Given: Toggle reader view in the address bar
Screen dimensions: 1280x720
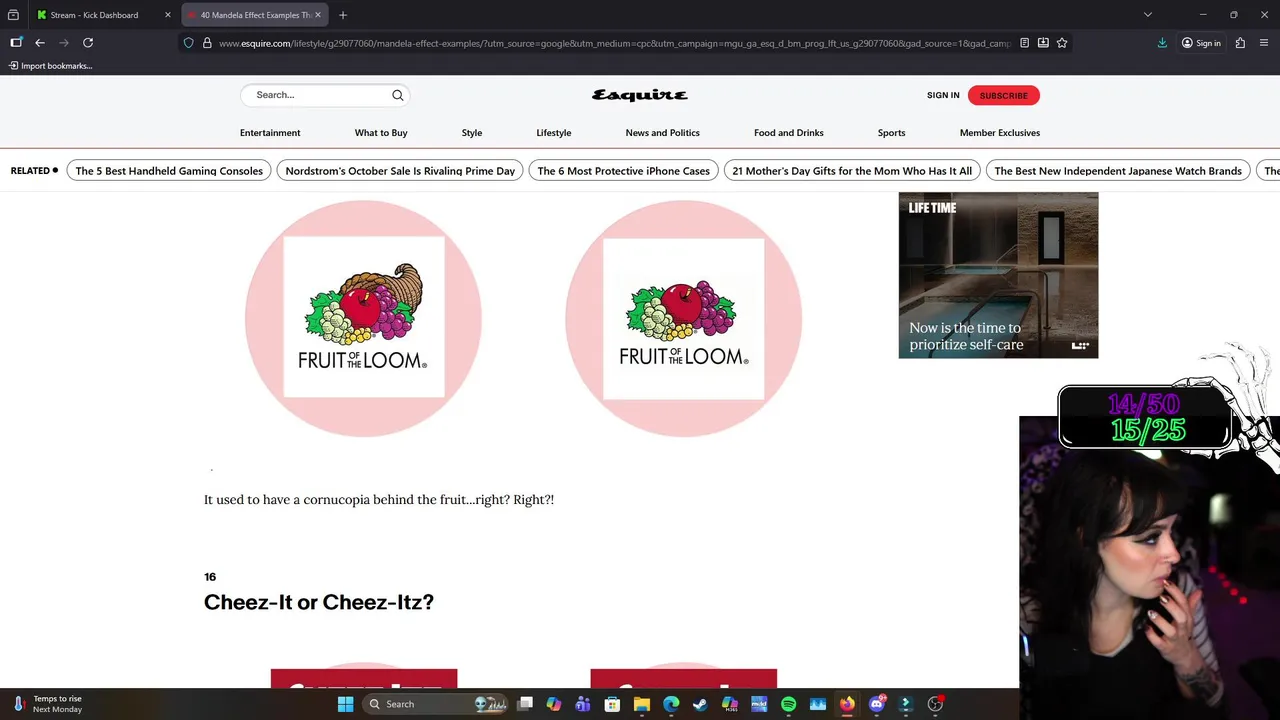Looking at the screenshot, I should tap(1024, 43).
